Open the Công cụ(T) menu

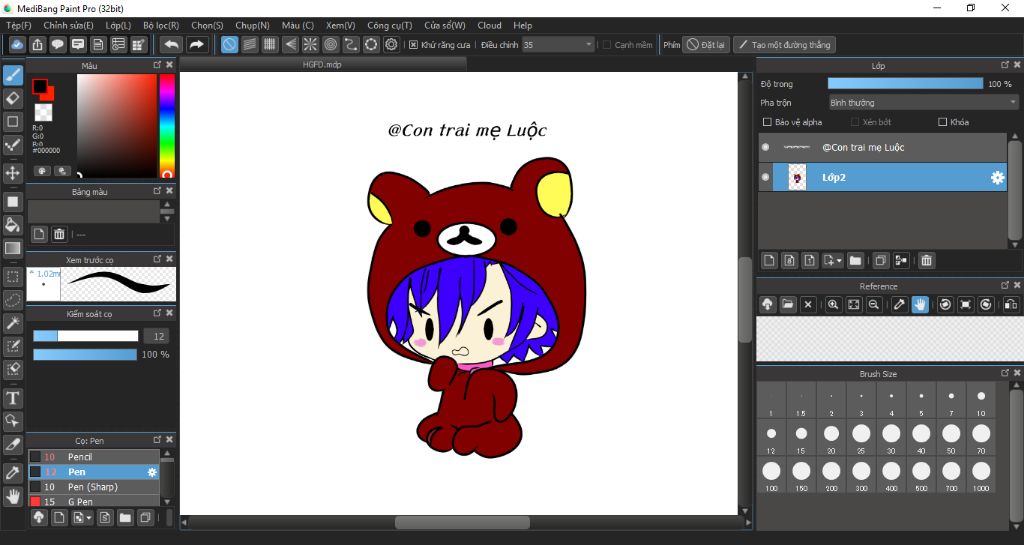point(389,25)
